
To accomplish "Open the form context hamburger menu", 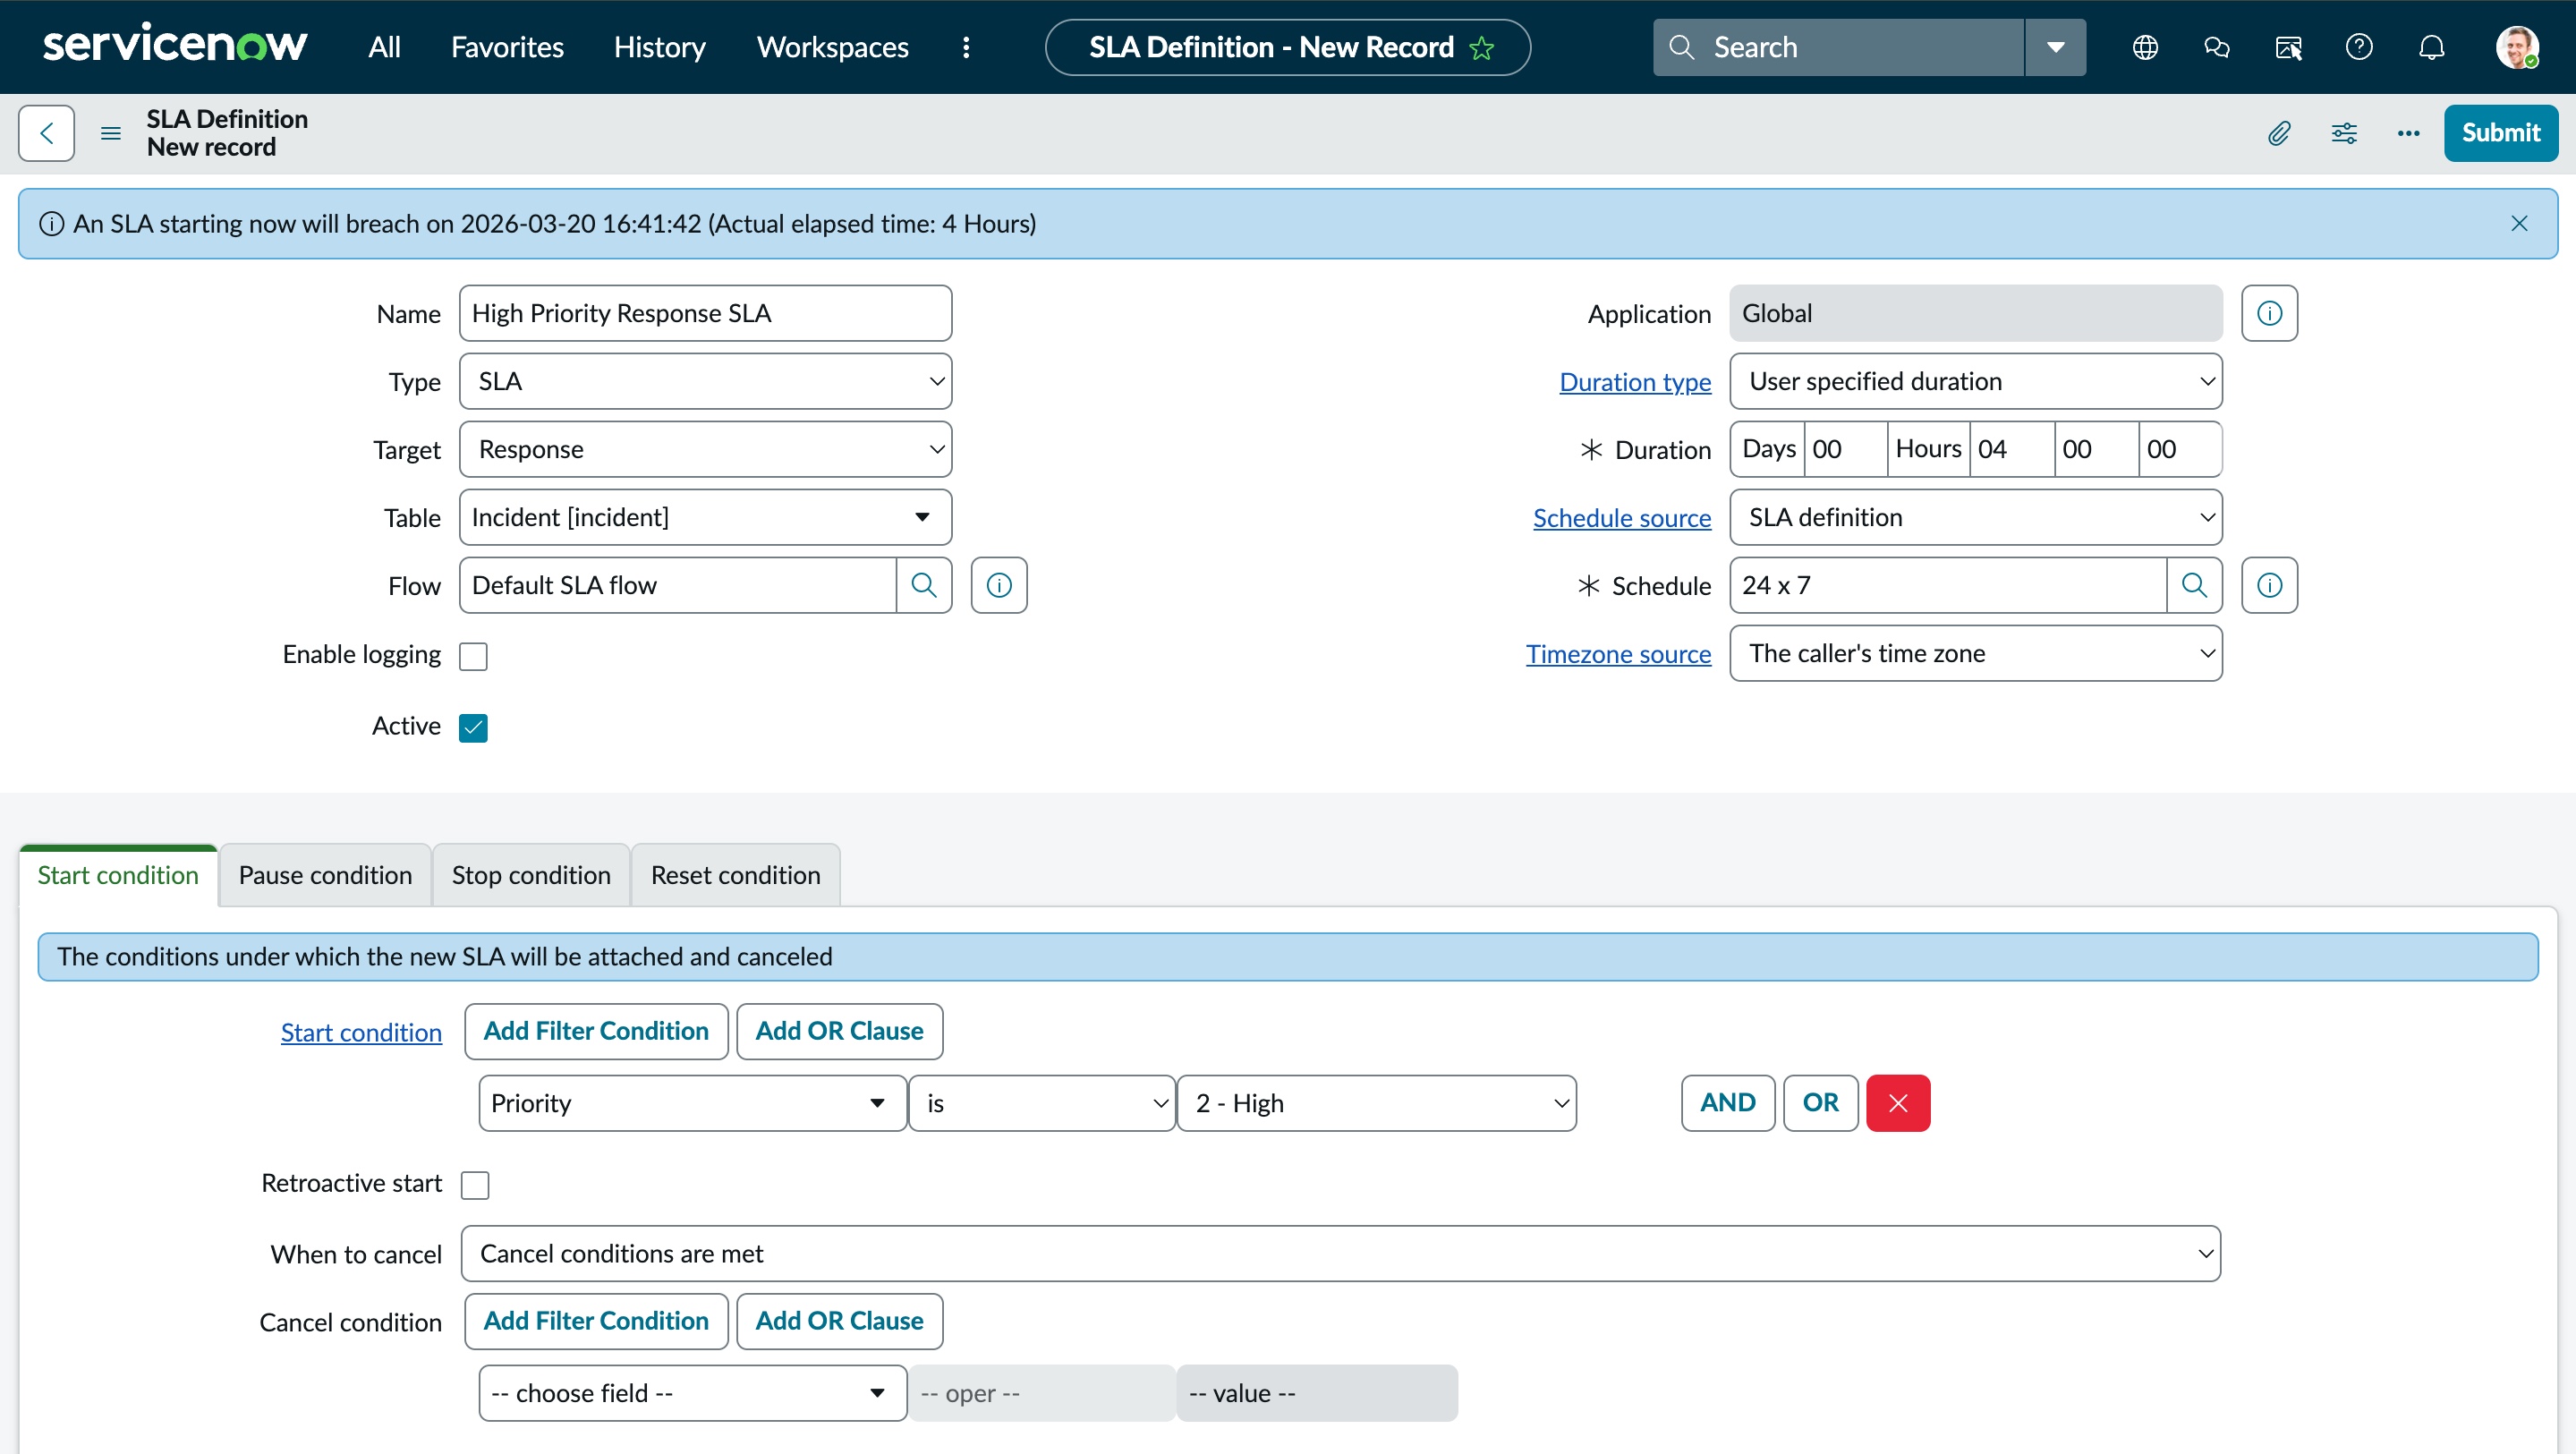I will tap(111, 133).
